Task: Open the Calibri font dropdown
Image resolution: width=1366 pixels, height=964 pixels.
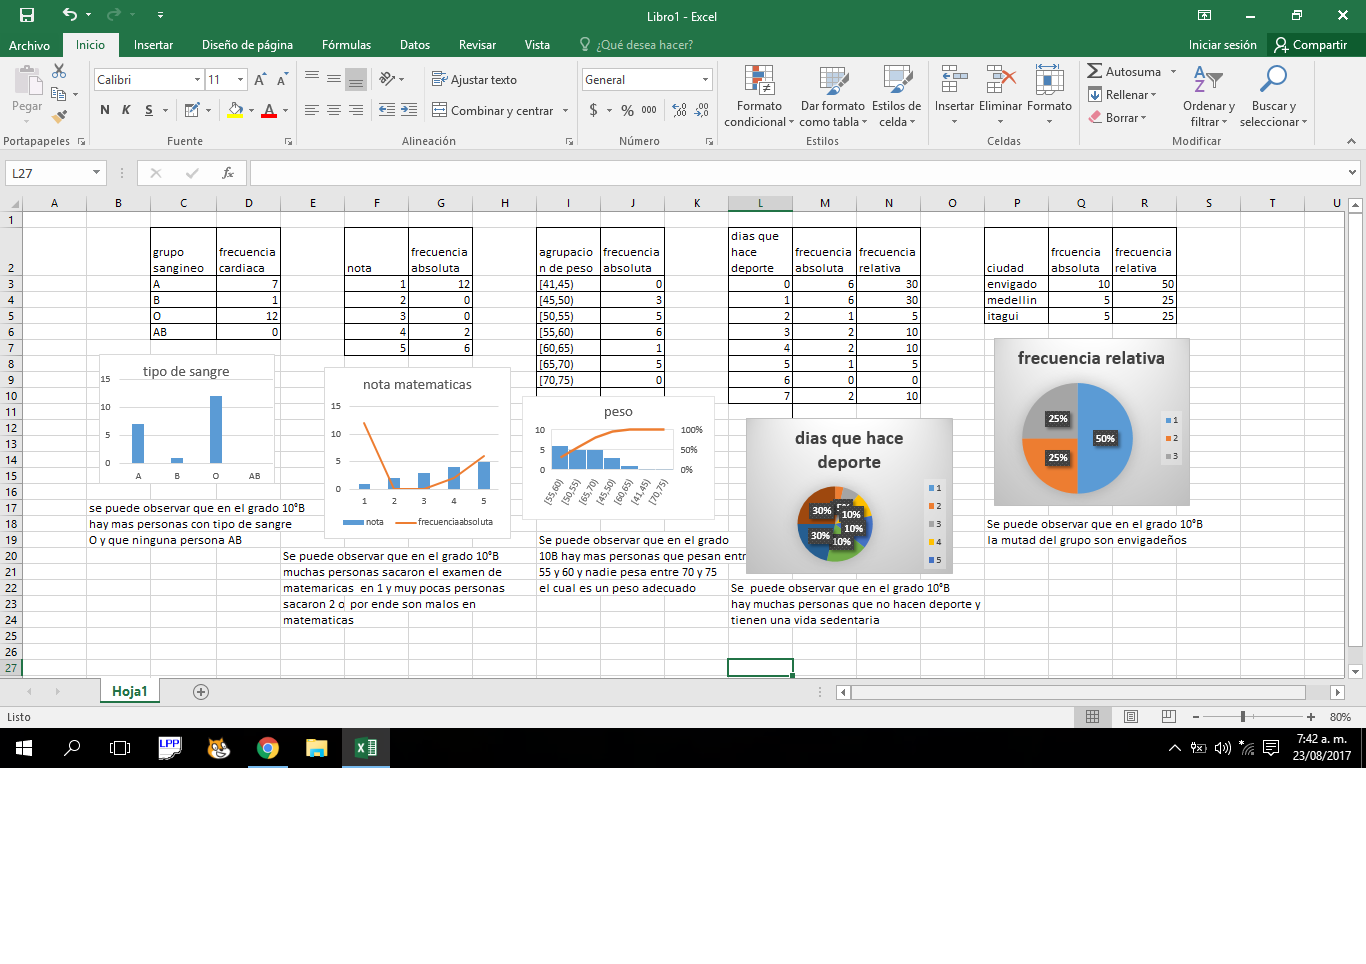Action: click(x=196, y=79)
